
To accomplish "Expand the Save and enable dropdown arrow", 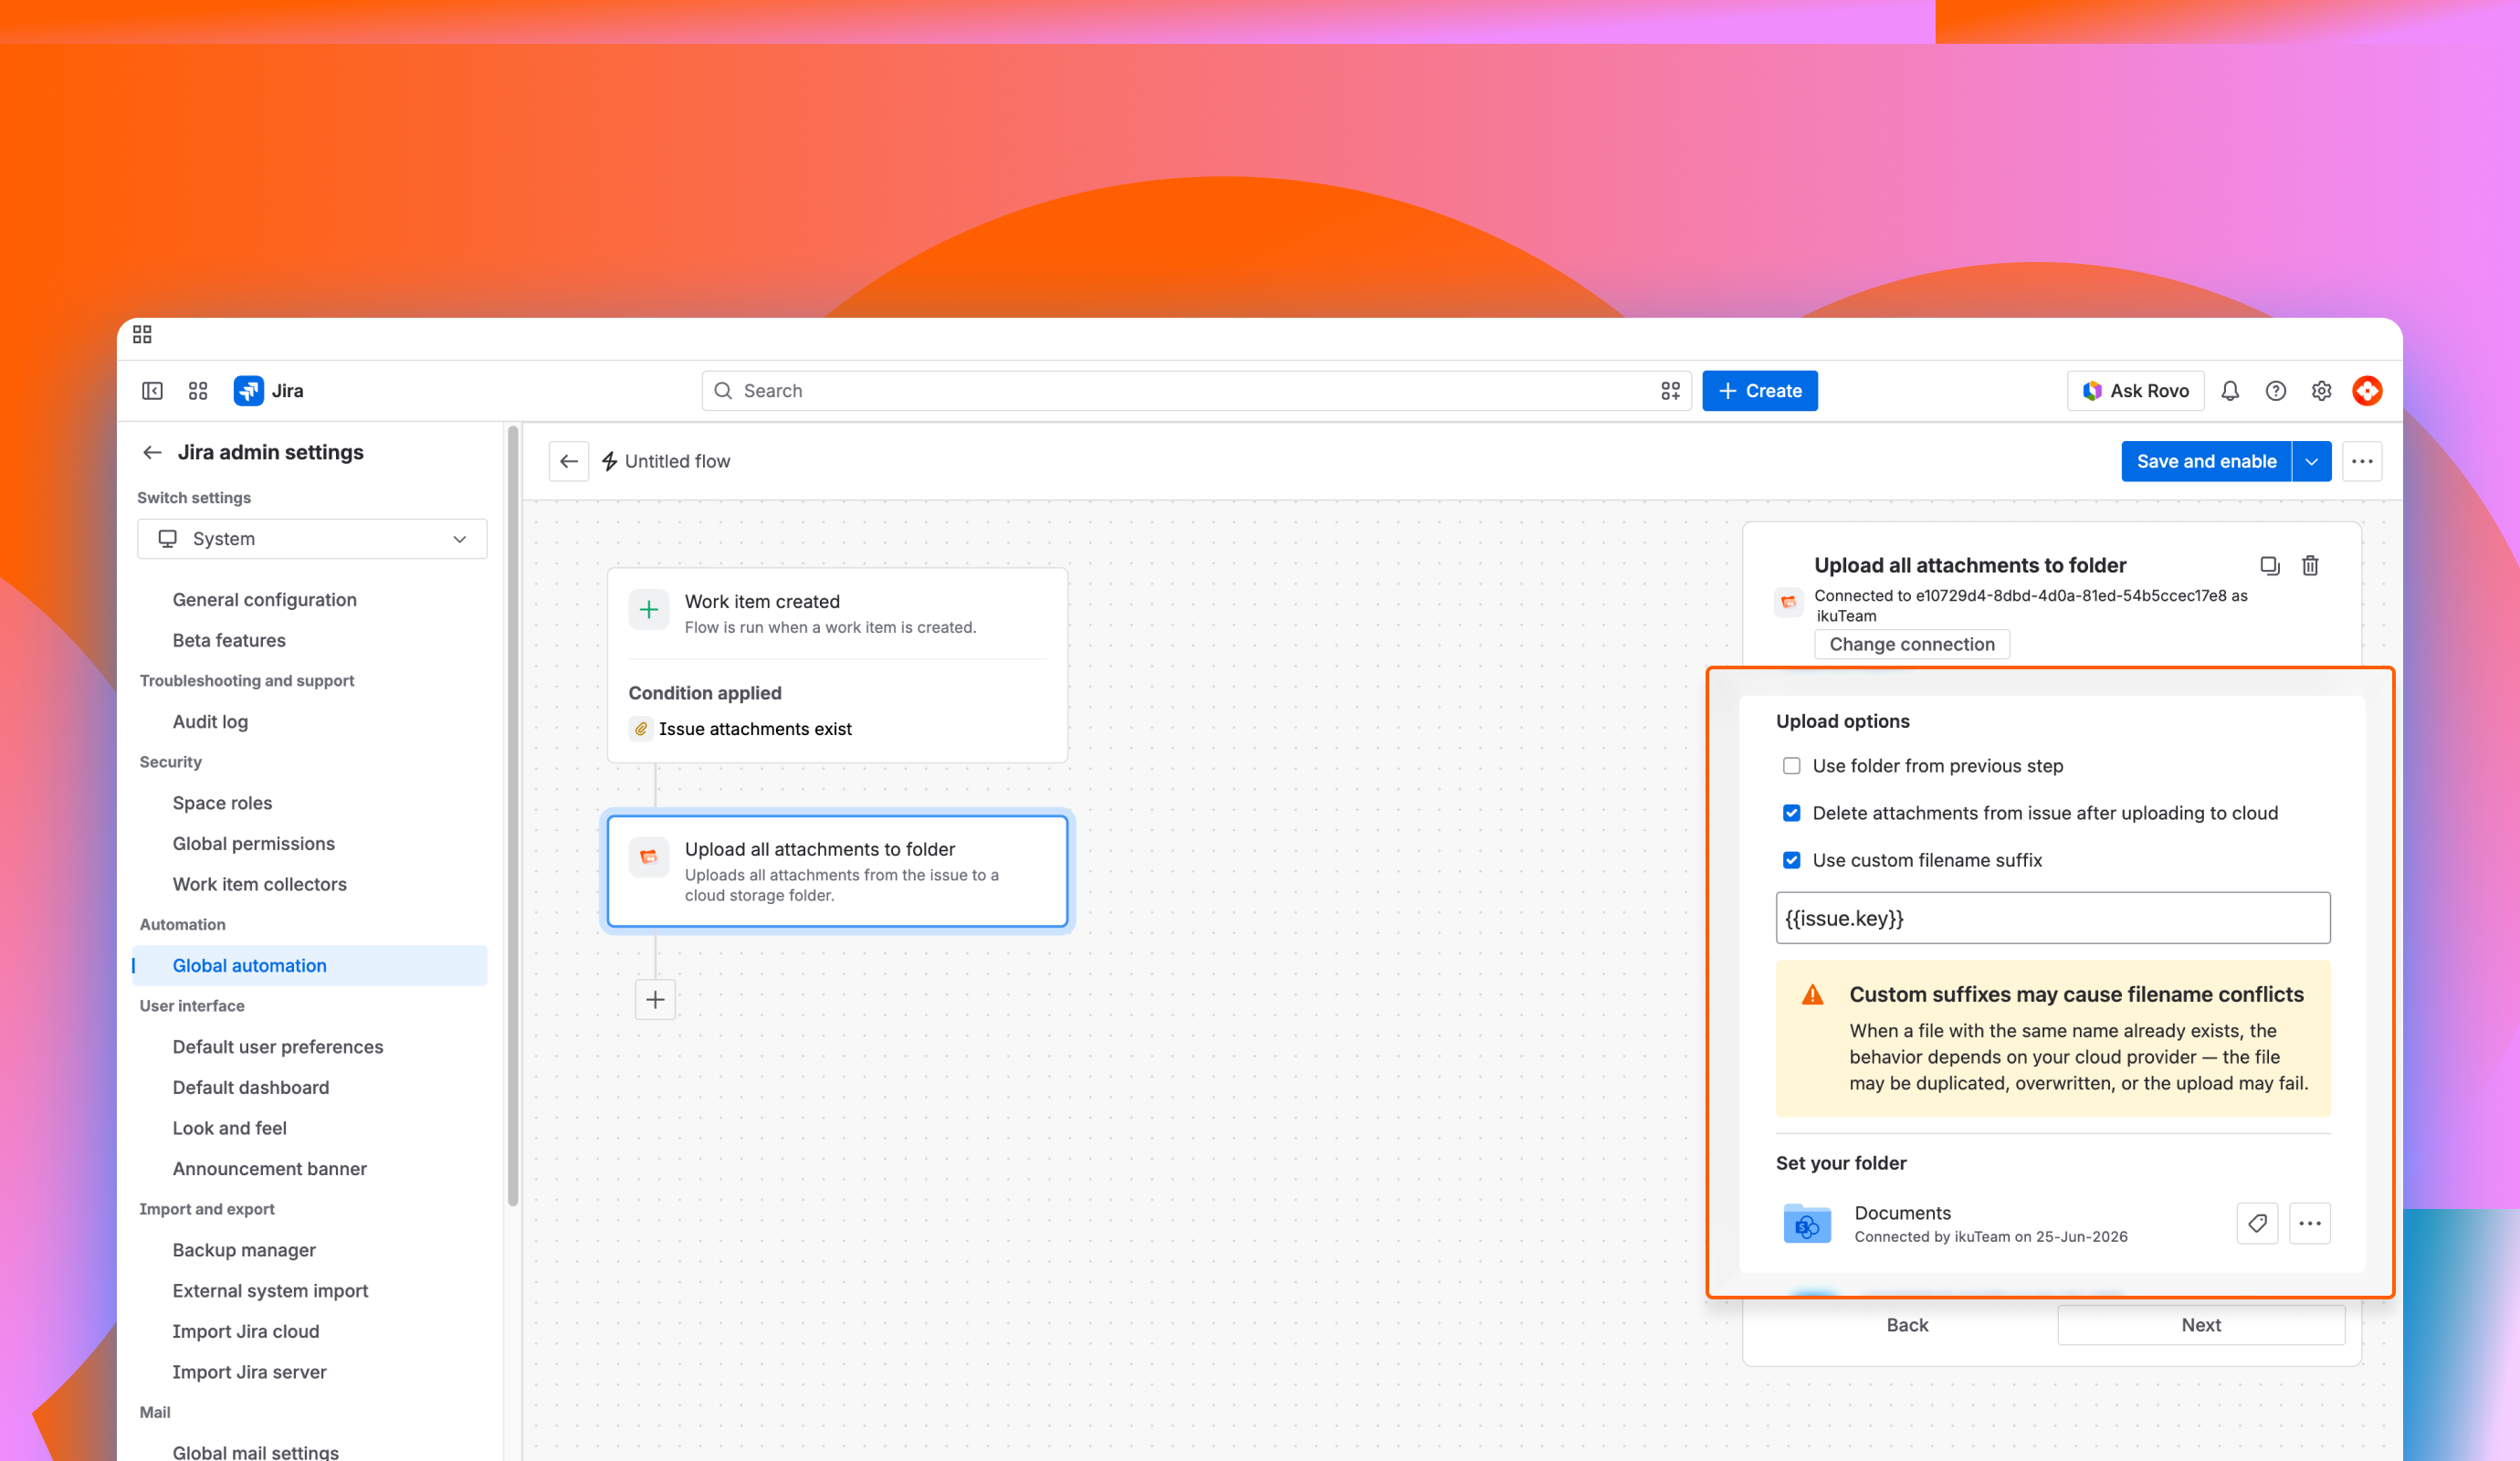I will 2311,461.
